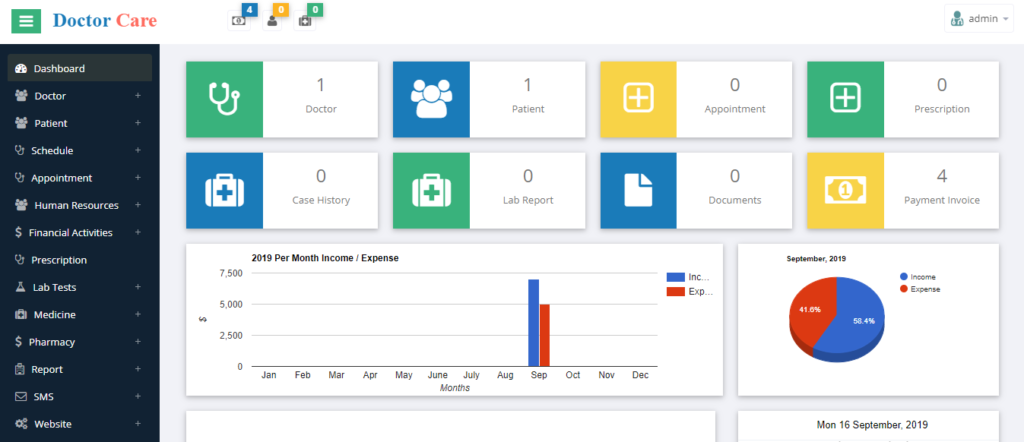Click the medical kit notification icon in the header
The height and width of the screenshot is (442, 1024).
(305, 20)
